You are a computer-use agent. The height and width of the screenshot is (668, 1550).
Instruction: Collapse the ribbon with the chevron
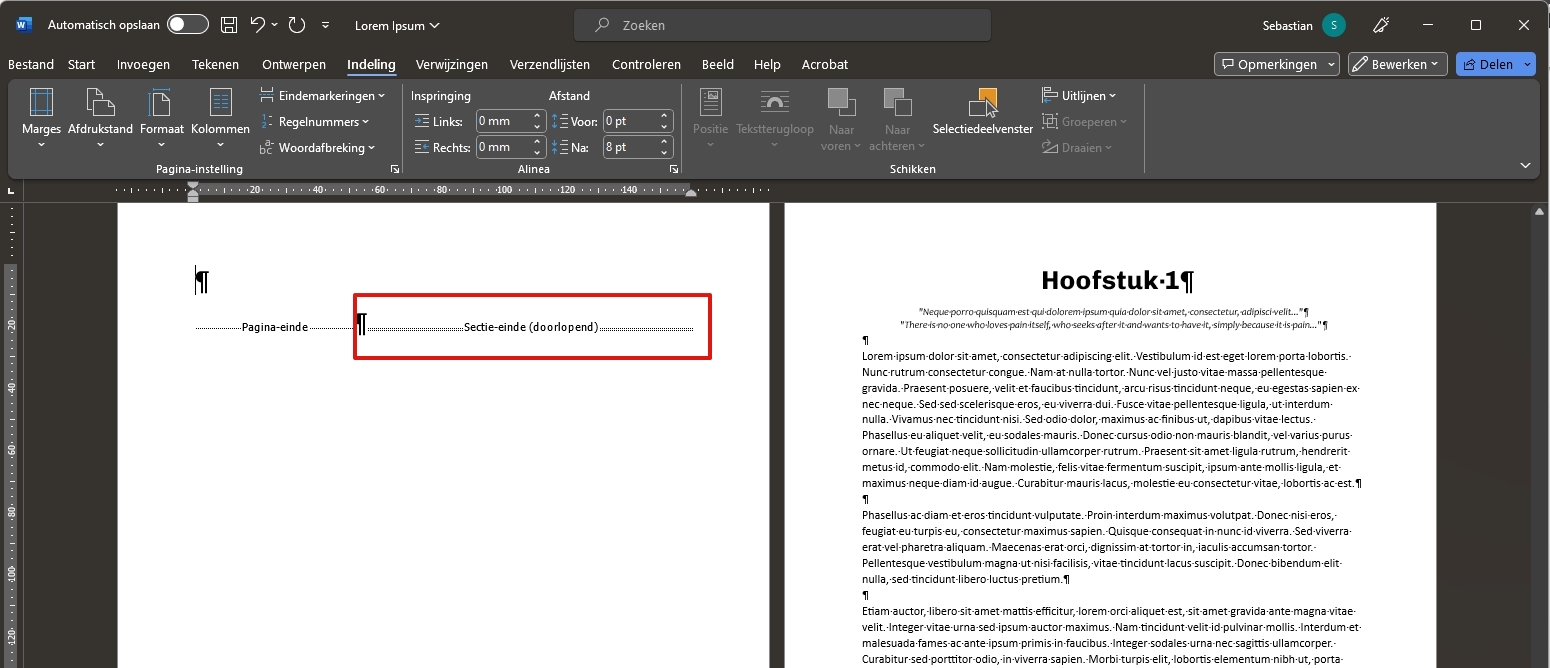[x=1525, y=165]
